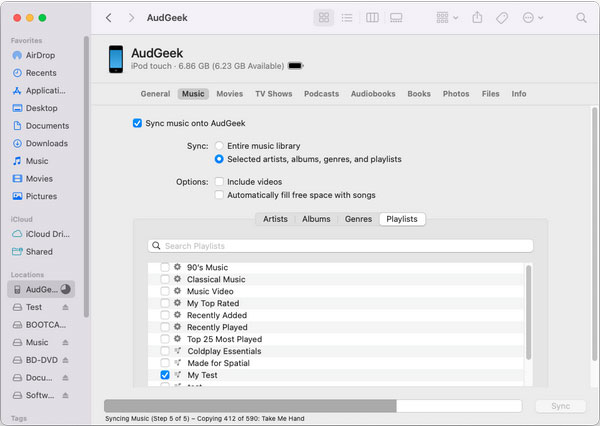This screenshot has height=426, width=600.
Task: Check the Coldplay Essentials playlist
Action: 165,351
